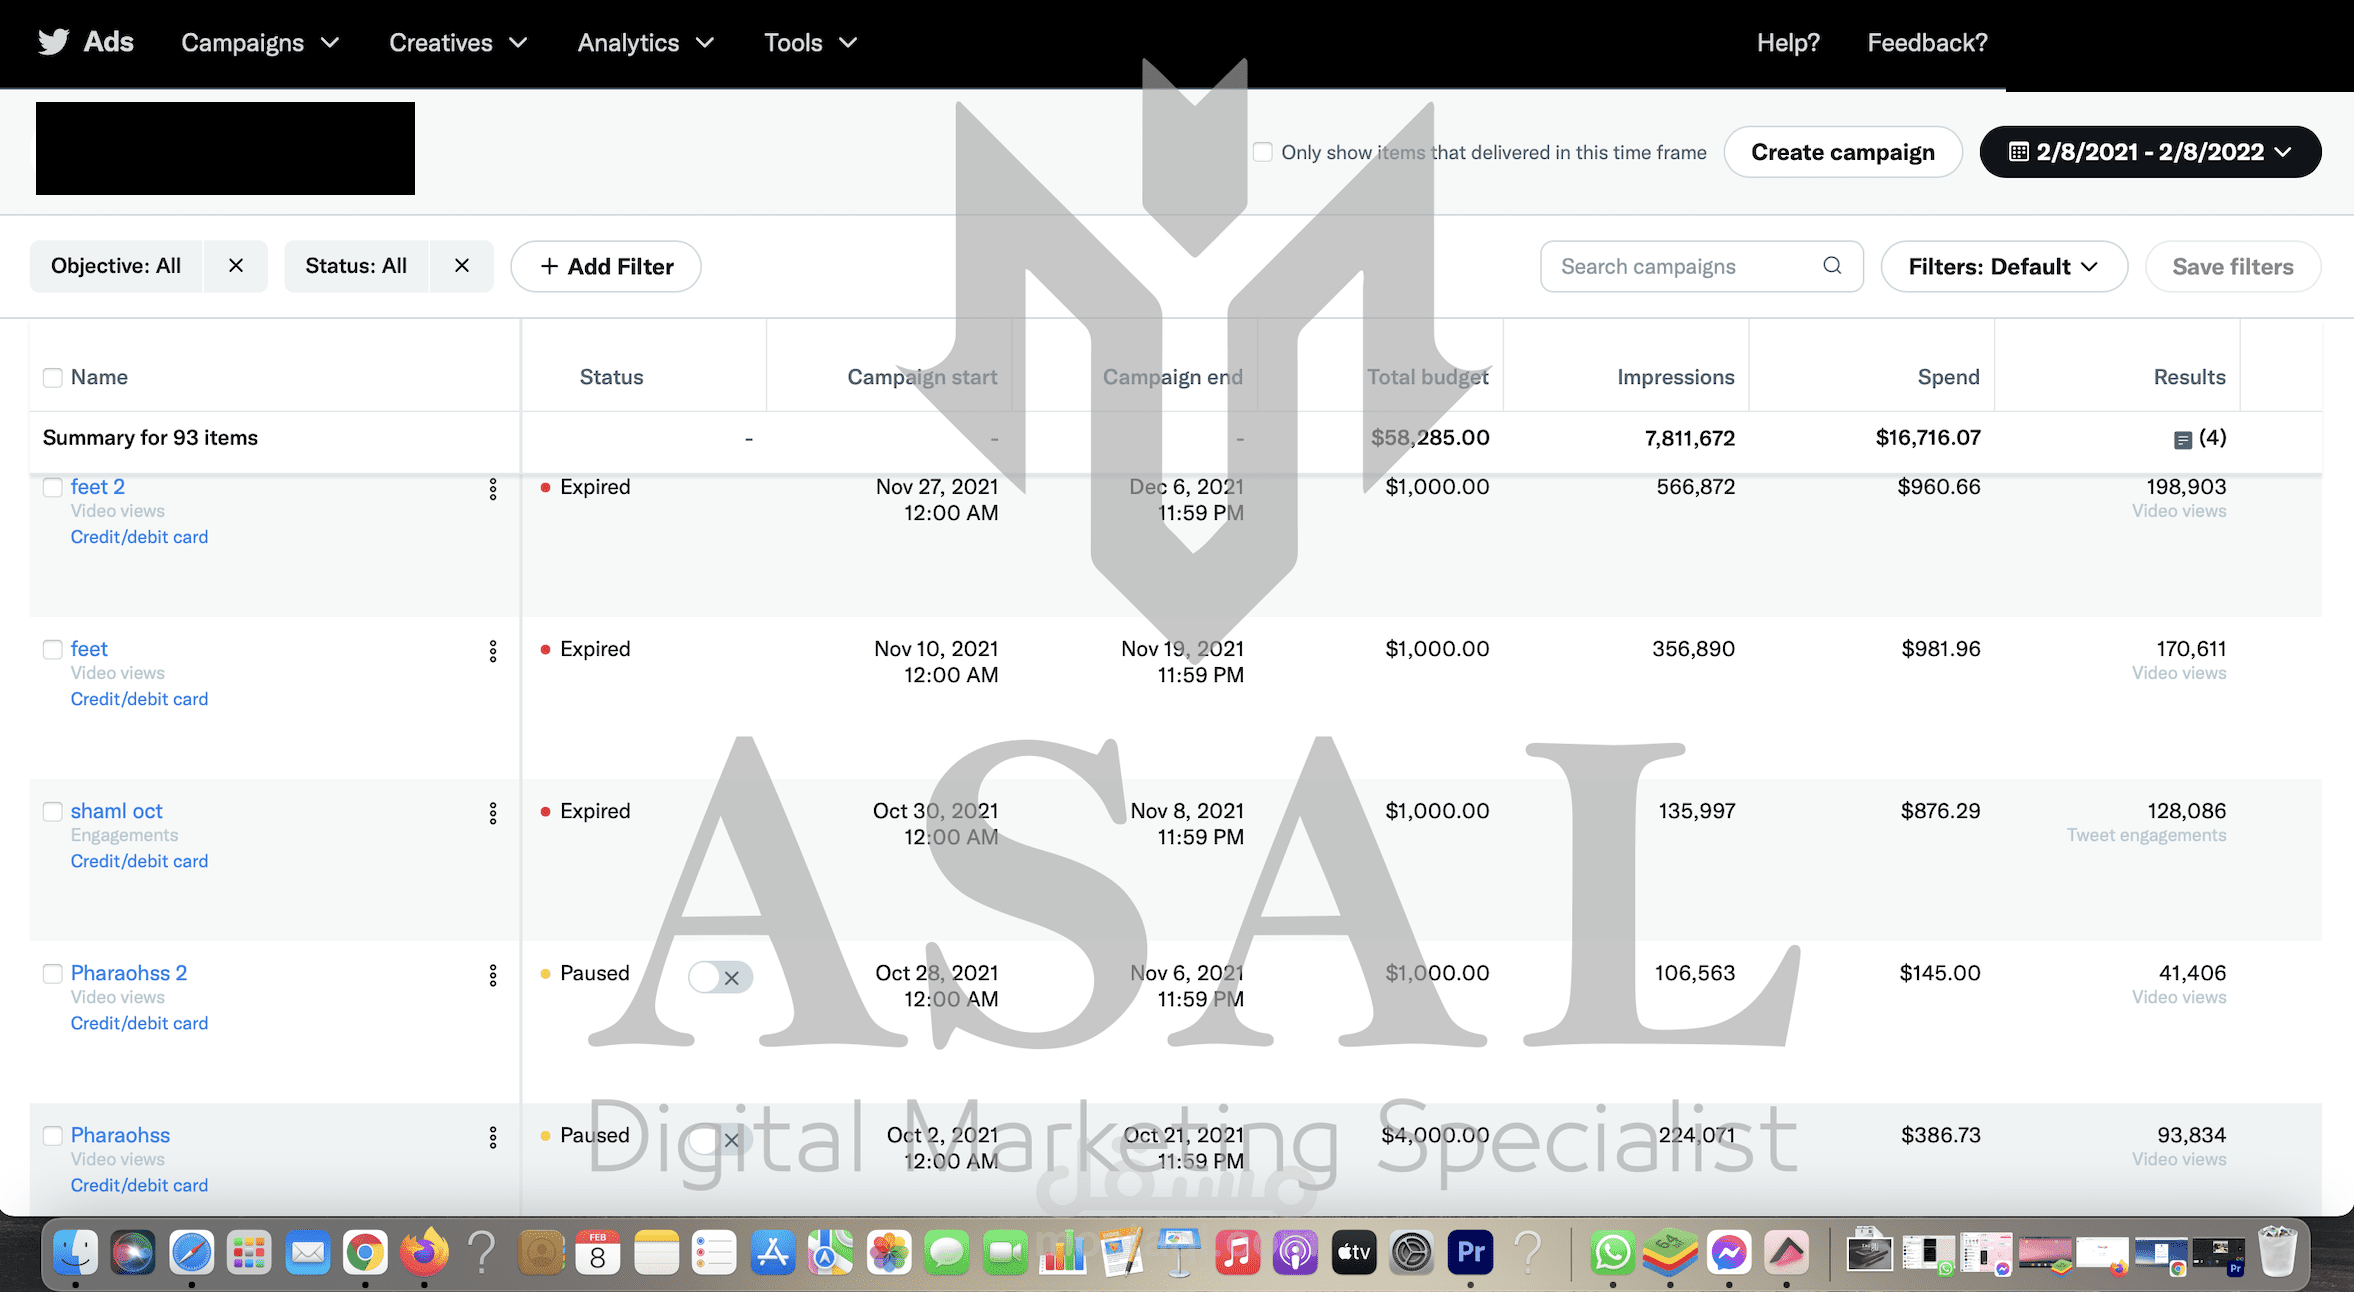Open Premiere Pro from the dock
The height and width of the screenshot is (1292, 2354).
(x=1470, y=1252)
